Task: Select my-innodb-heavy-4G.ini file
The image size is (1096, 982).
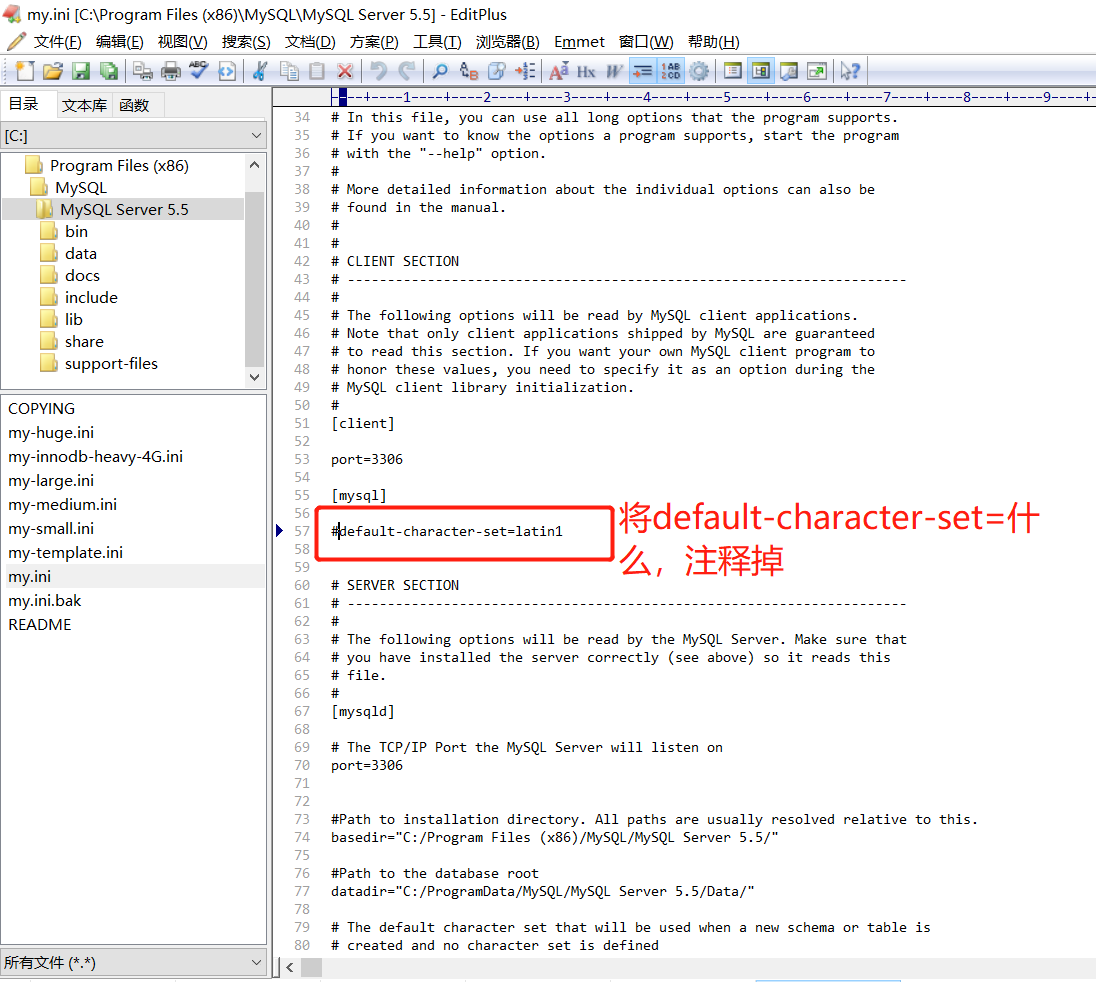Action: pyautogui.click(x=96, y=456)
